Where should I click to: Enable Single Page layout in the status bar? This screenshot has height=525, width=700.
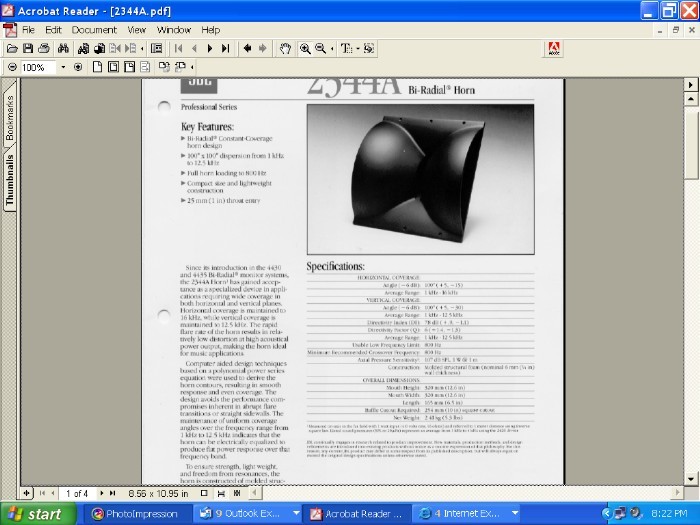click(x=204, y=493)
